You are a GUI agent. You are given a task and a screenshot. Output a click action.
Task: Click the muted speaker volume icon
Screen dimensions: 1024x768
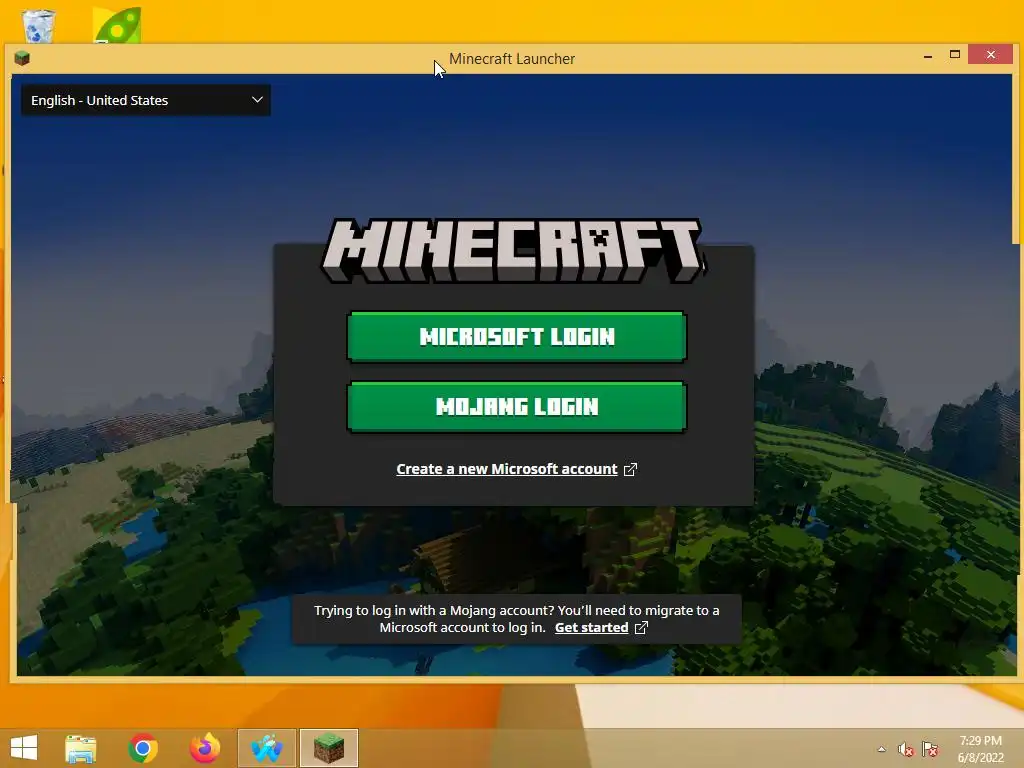[x=905, y=749]
